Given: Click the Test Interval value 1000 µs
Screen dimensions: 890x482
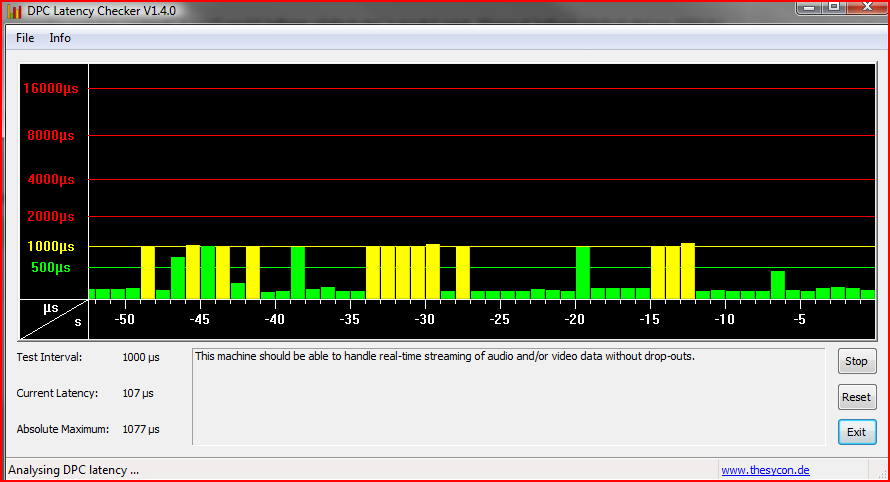Looking at the screenshot, I should pos(141,357).
